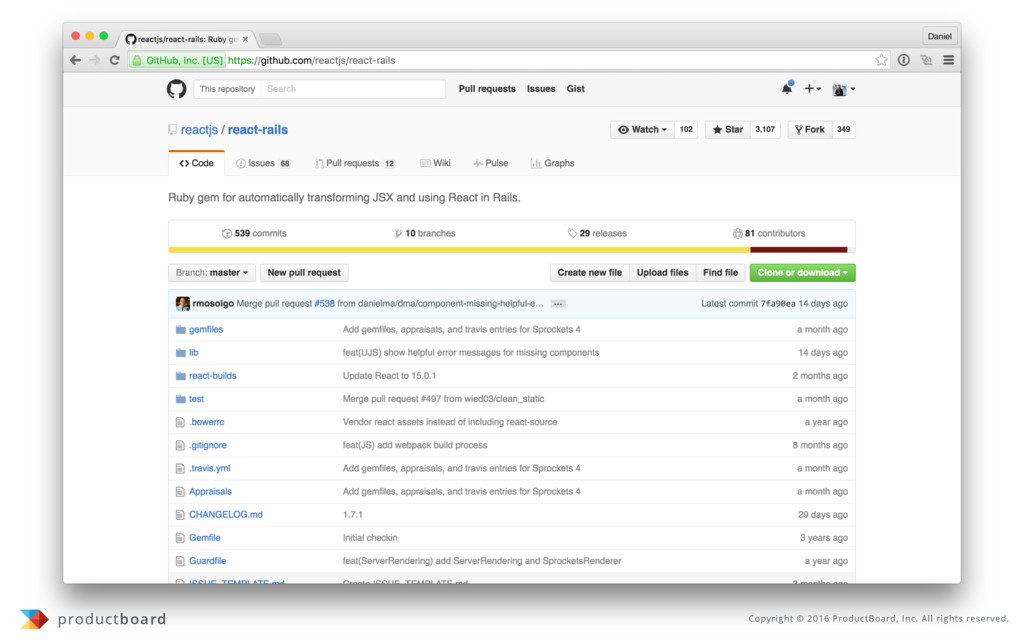Click rmosolgo's avatar in latest commit
The image size is (1024, 640).
(182, 304)
